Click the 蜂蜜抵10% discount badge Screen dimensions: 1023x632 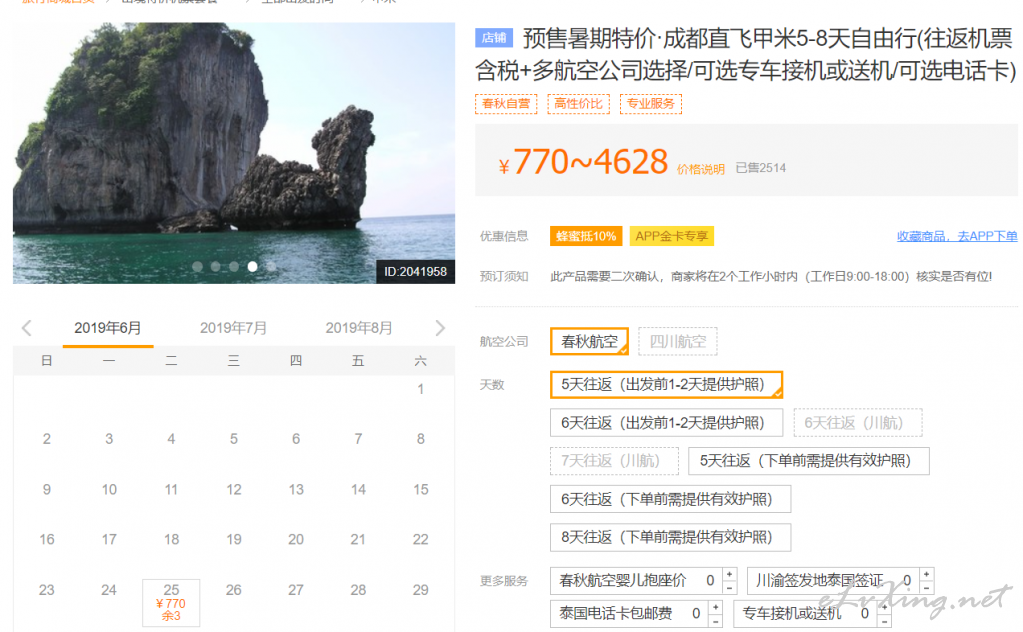586,236
